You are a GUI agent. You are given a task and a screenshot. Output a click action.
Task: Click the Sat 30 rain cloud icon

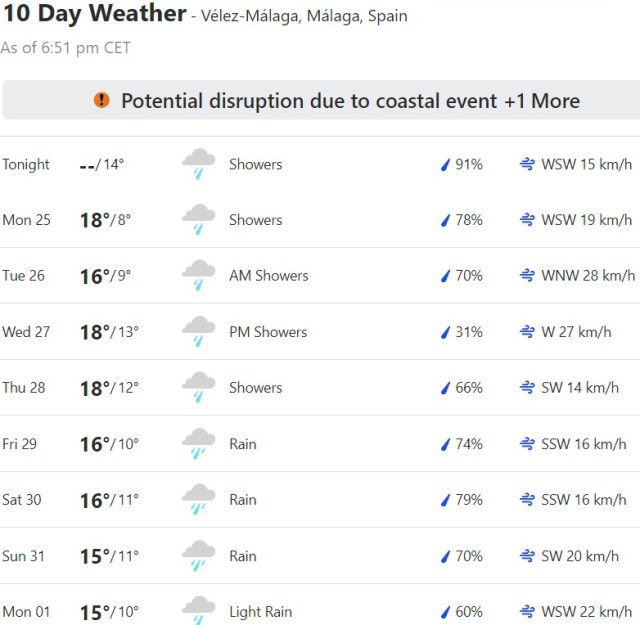pos(198,500)
